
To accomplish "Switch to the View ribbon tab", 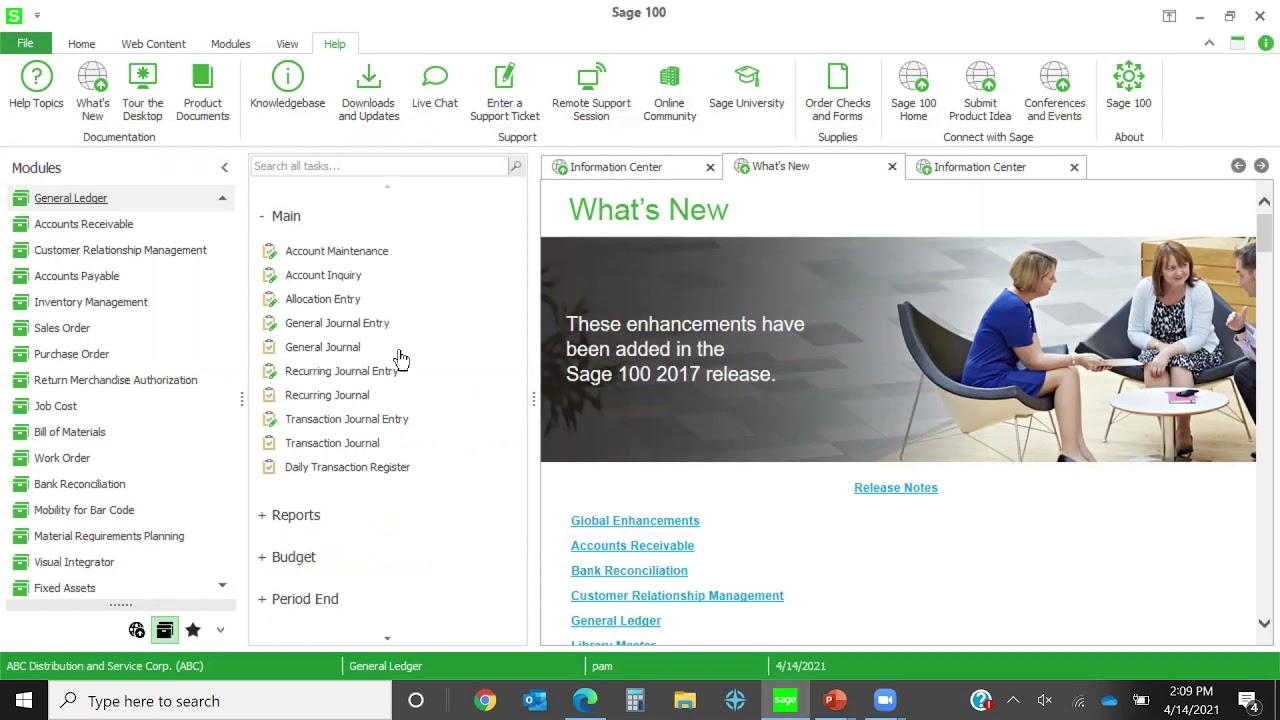I will [287, 44].
